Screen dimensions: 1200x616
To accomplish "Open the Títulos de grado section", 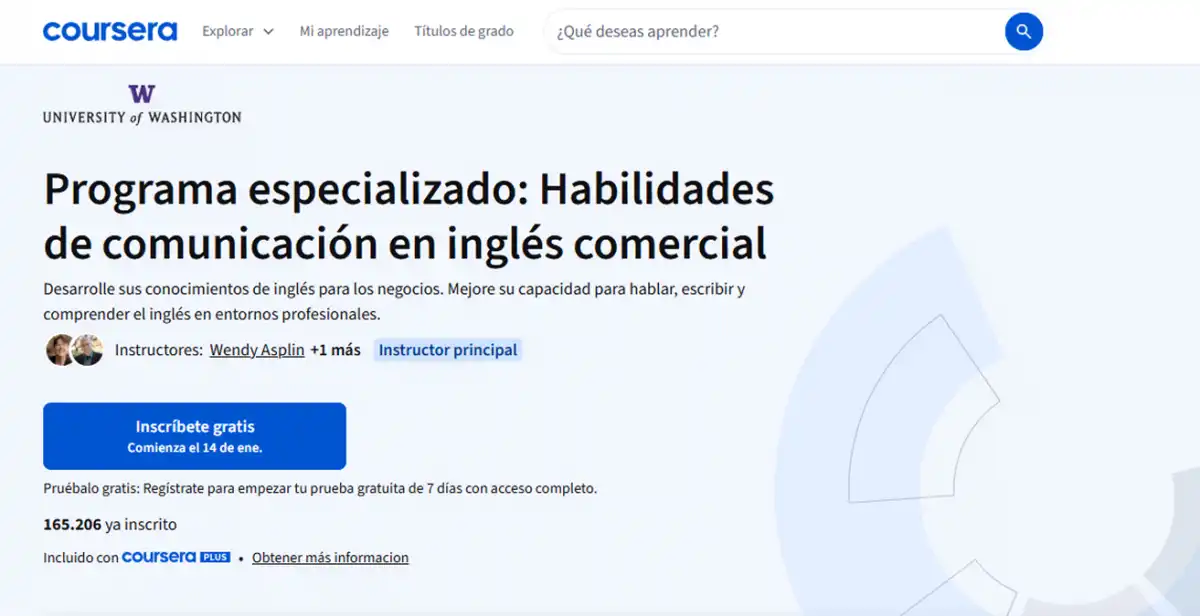I will pyautogui.click(x=464, y=31).
